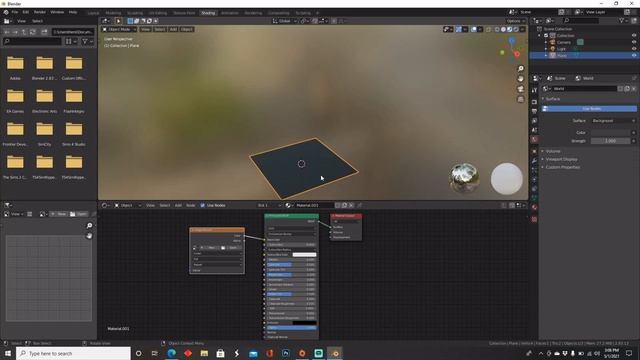Click the node editor Node menu
This screenshot has height=360, width=640.
click(191, 205)
